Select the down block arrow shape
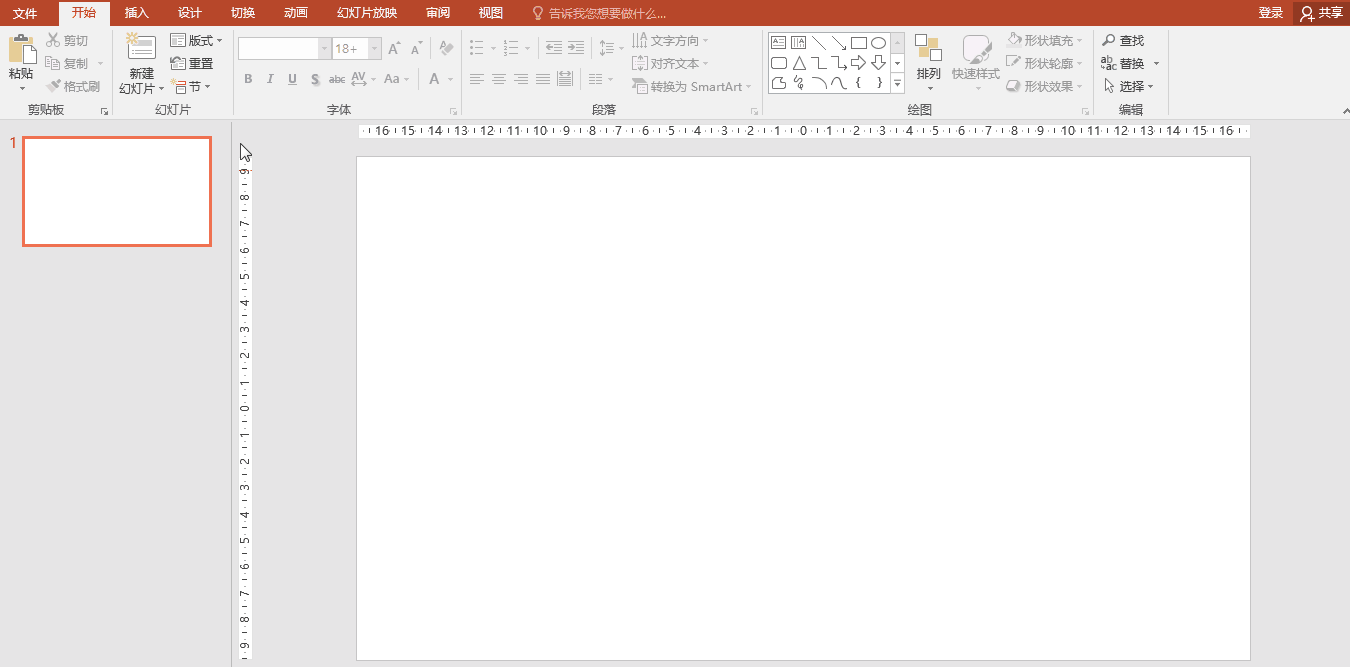Viewport: 1350px width, 667px height. 878,63
